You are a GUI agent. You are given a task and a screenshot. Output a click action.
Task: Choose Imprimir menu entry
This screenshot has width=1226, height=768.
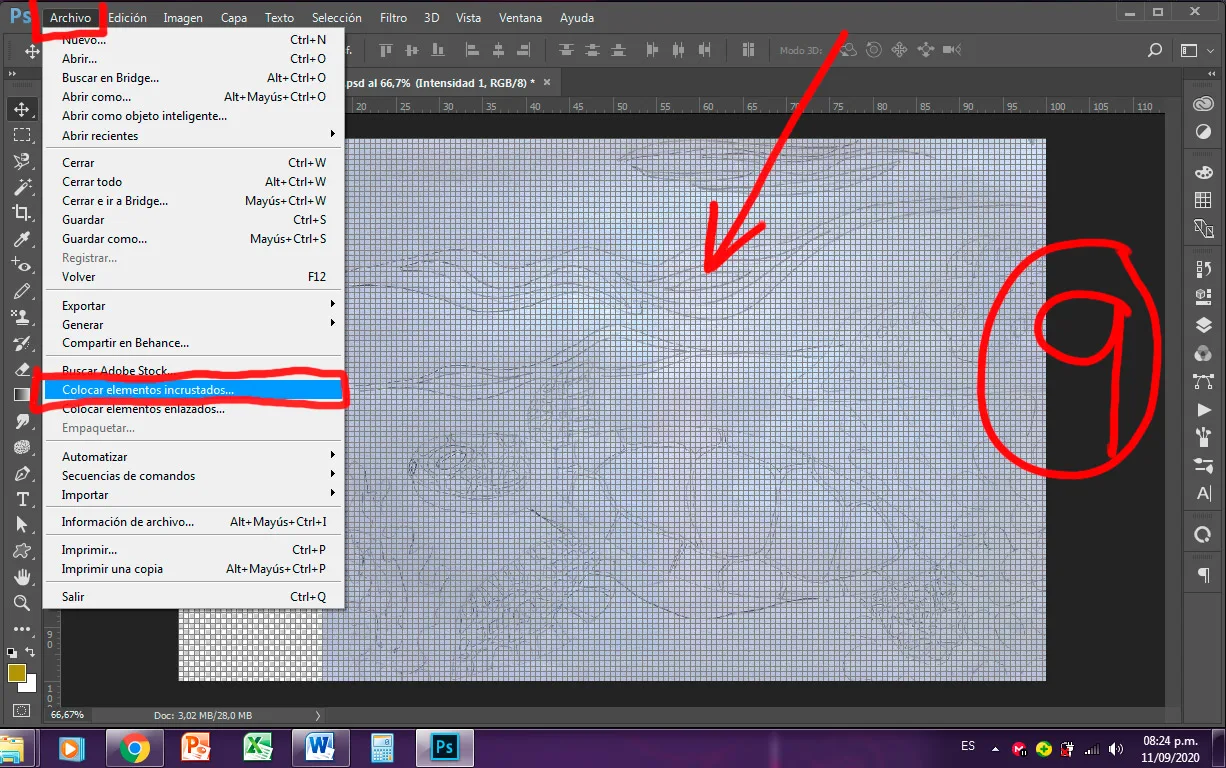(x=194, y=550)
